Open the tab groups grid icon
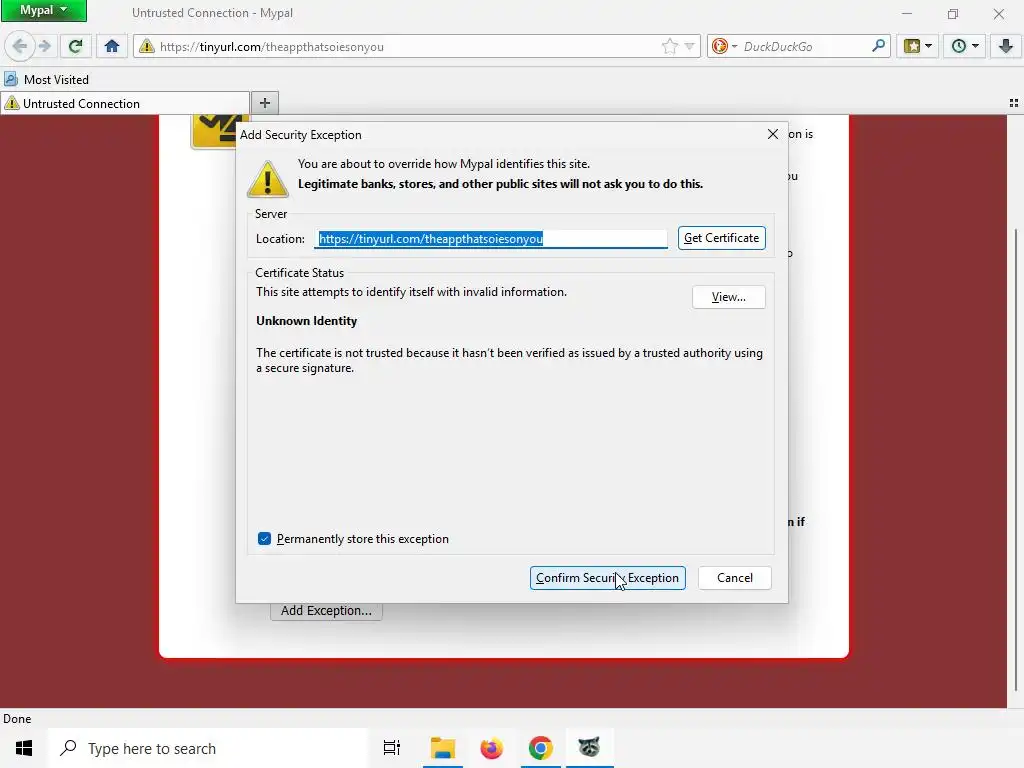The width and height of the screenshot is (1024, 768). pos(1014,103)
